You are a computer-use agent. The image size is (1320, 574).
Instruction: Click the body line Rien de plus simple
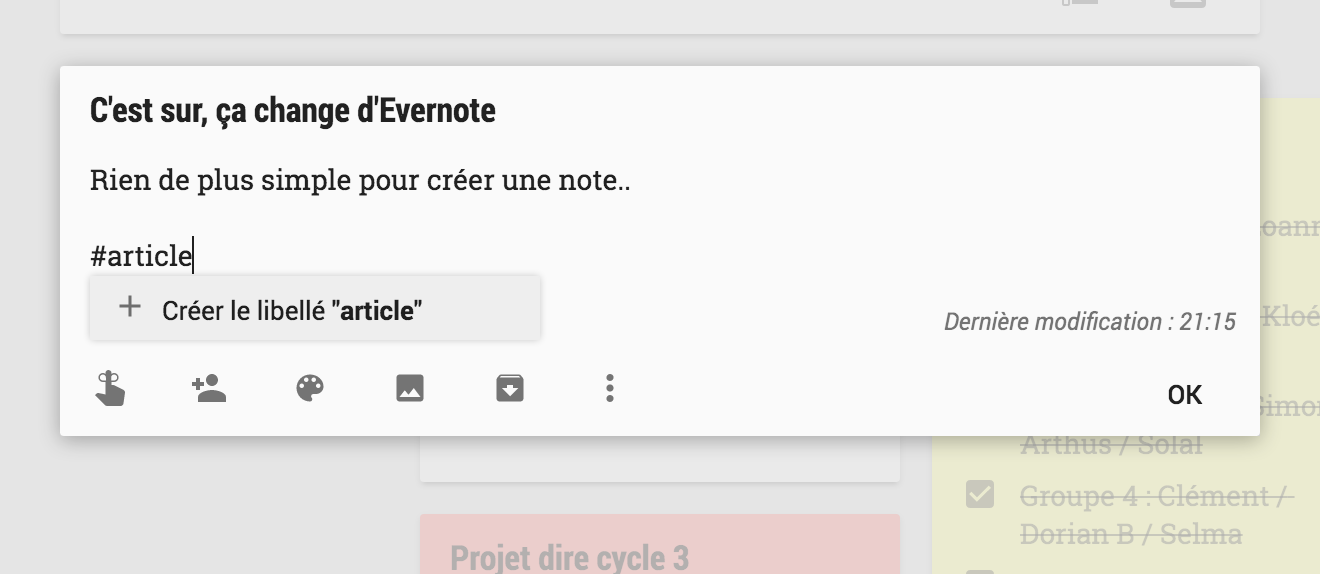[x=360, y=181]
